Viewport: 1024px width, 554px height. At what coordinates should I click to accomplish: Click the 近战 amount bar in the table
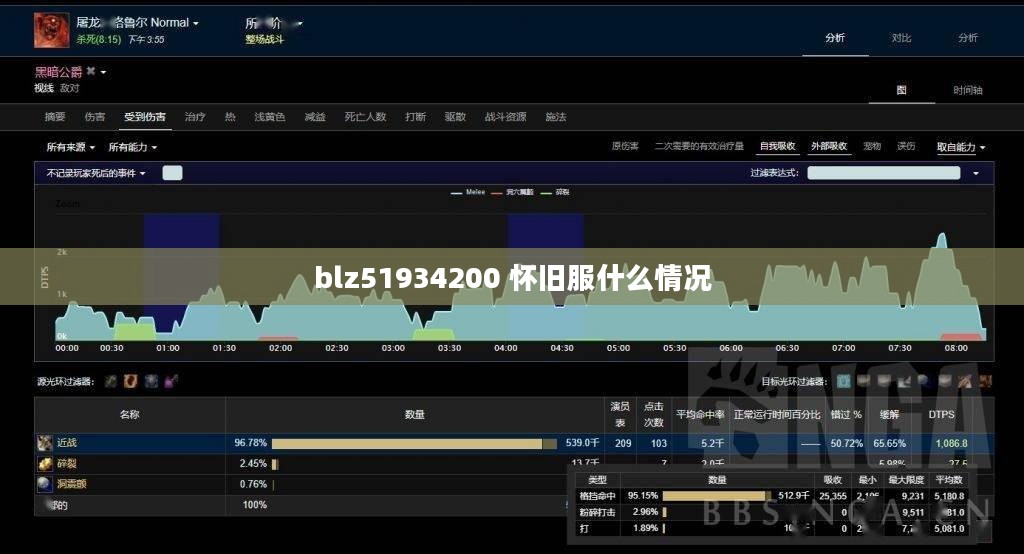pyautogui.click(x=414, y=444)
